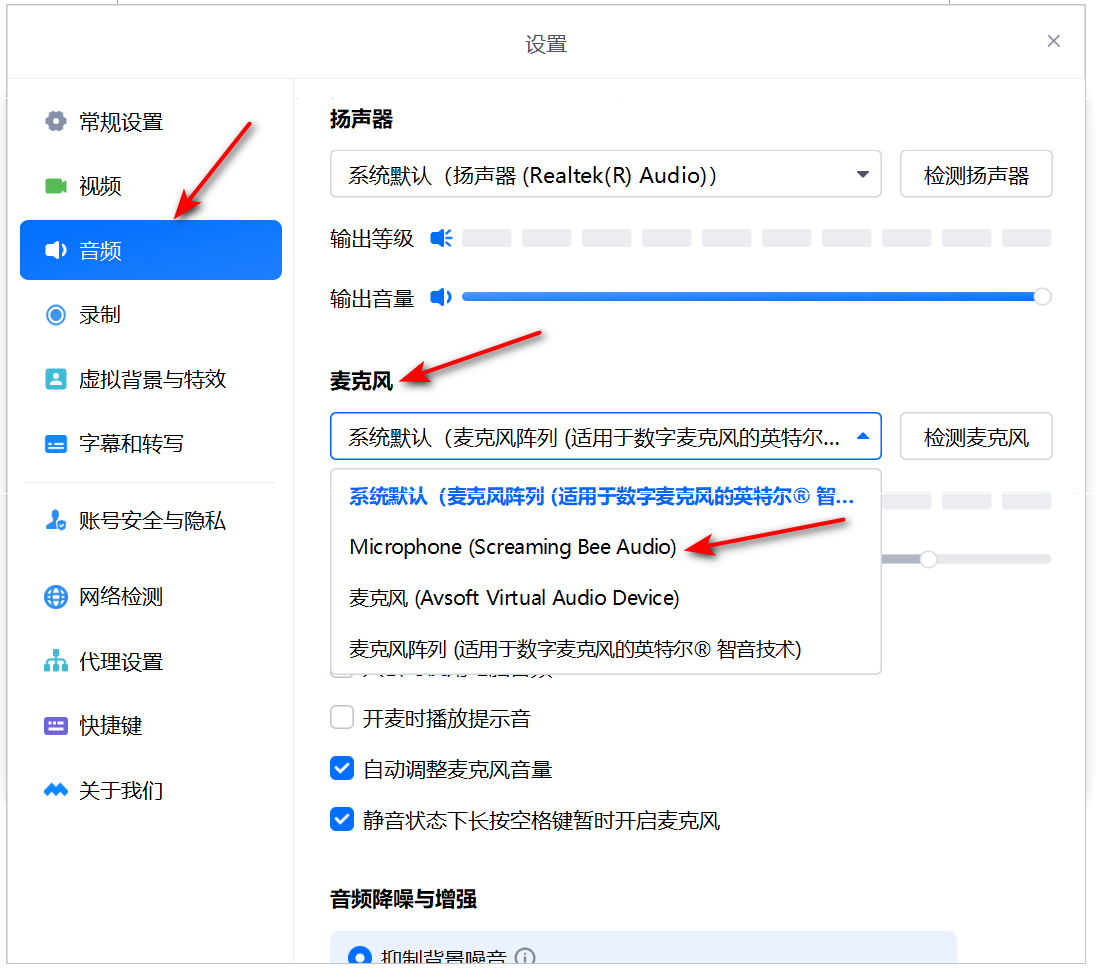Open the 账号安全与隐私 settings tab
Viewport: 1114px width, 971px height.
point(152,521)
